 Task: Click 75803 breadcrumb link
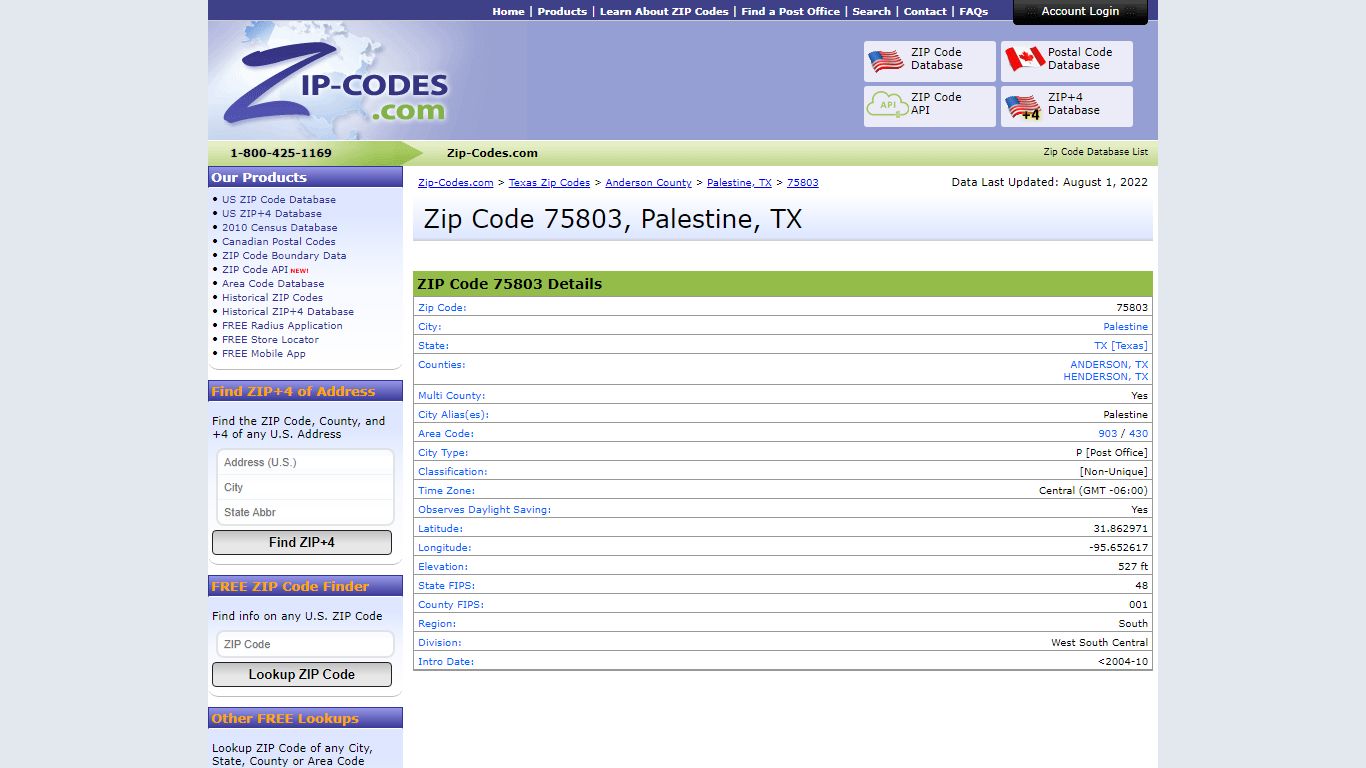coord(803,183)
